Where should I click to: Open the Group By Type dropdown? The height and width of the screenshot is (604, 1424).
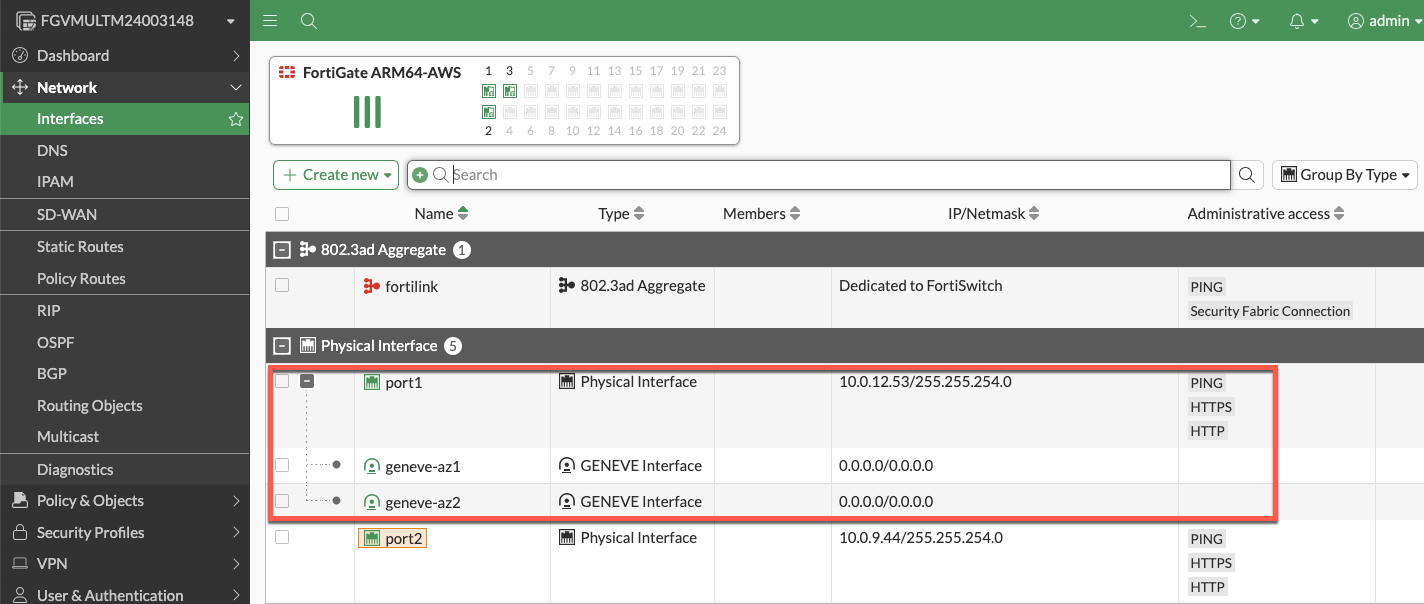[1345, 175]
